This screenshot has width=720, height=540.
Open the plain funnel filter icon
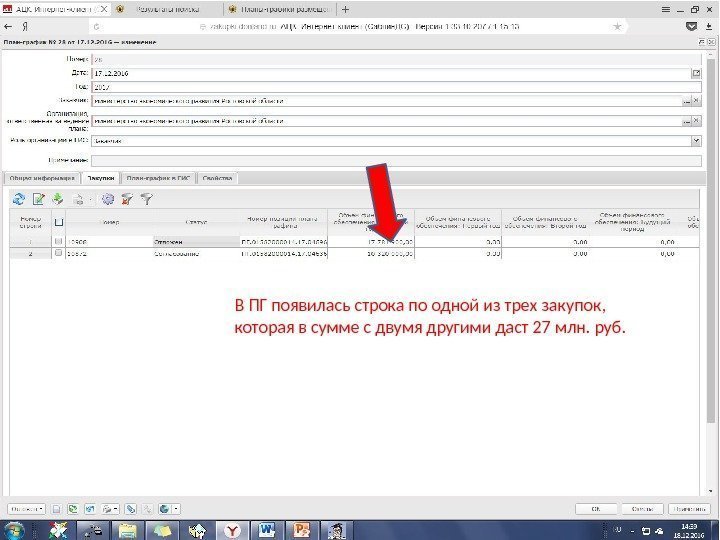pos(146,199)
